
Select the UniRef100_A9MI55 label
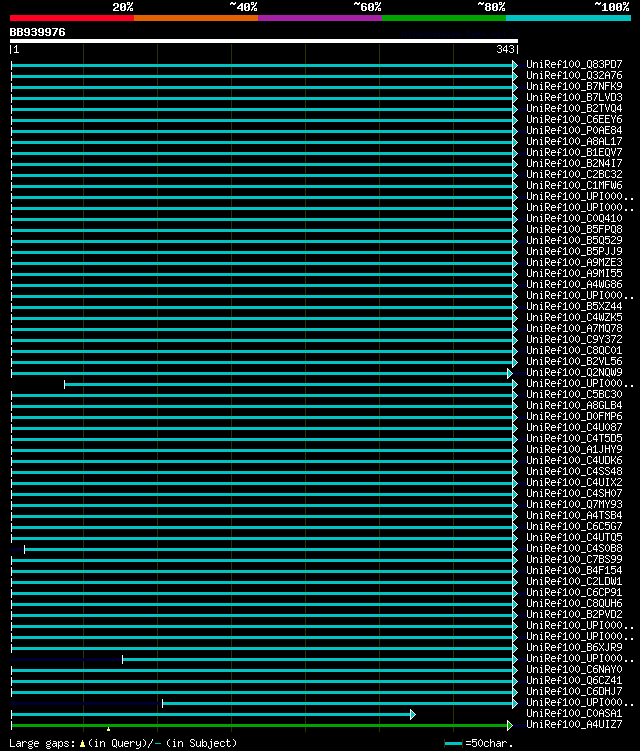point(574,273)
